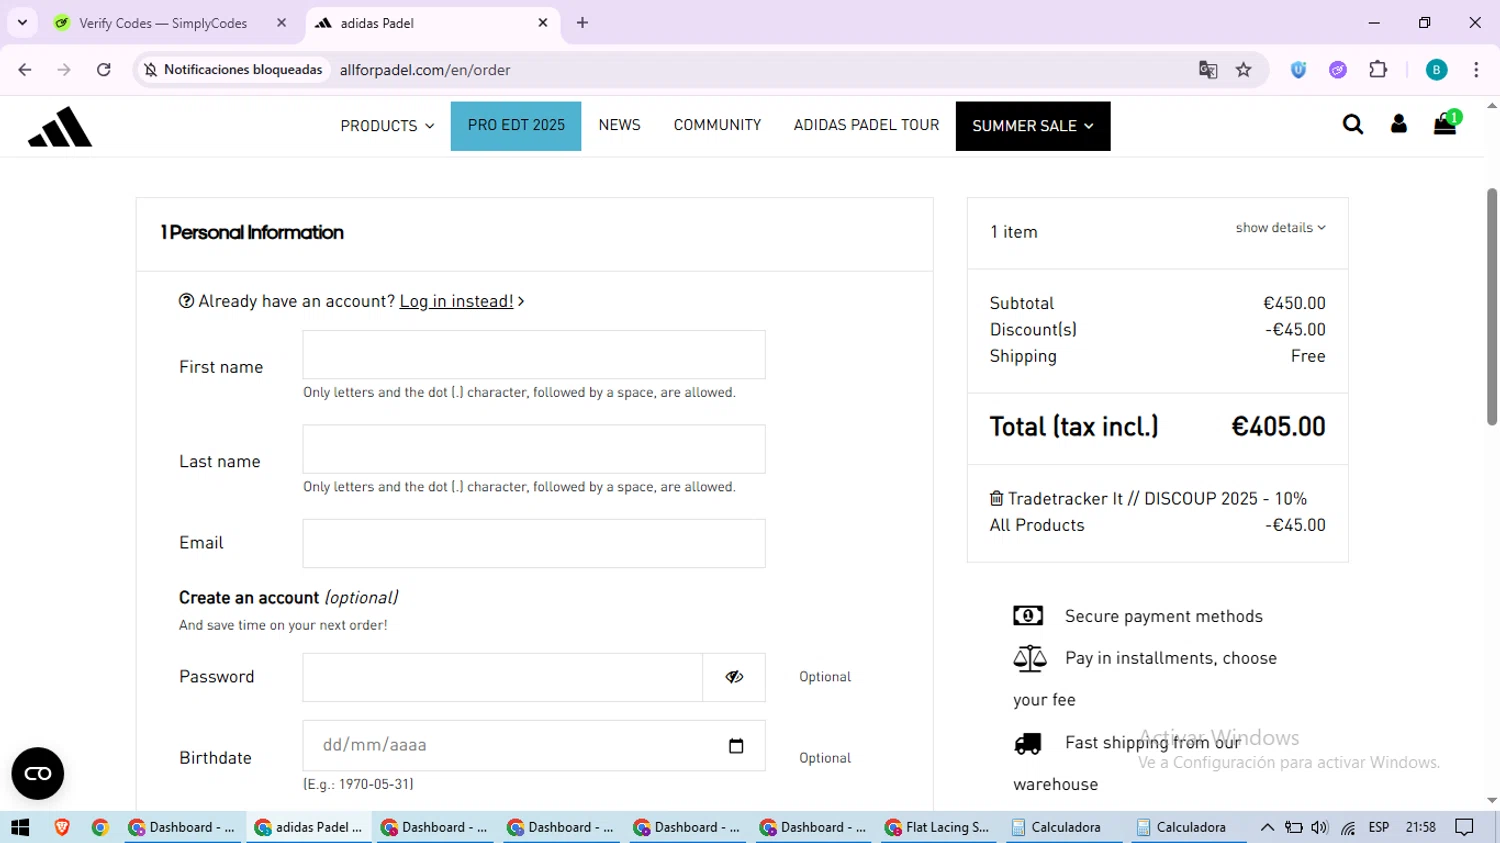This screenshot has height=843, width=1500.
Task: Select the adidas Padel browser tab
Action: click(432, 23)
